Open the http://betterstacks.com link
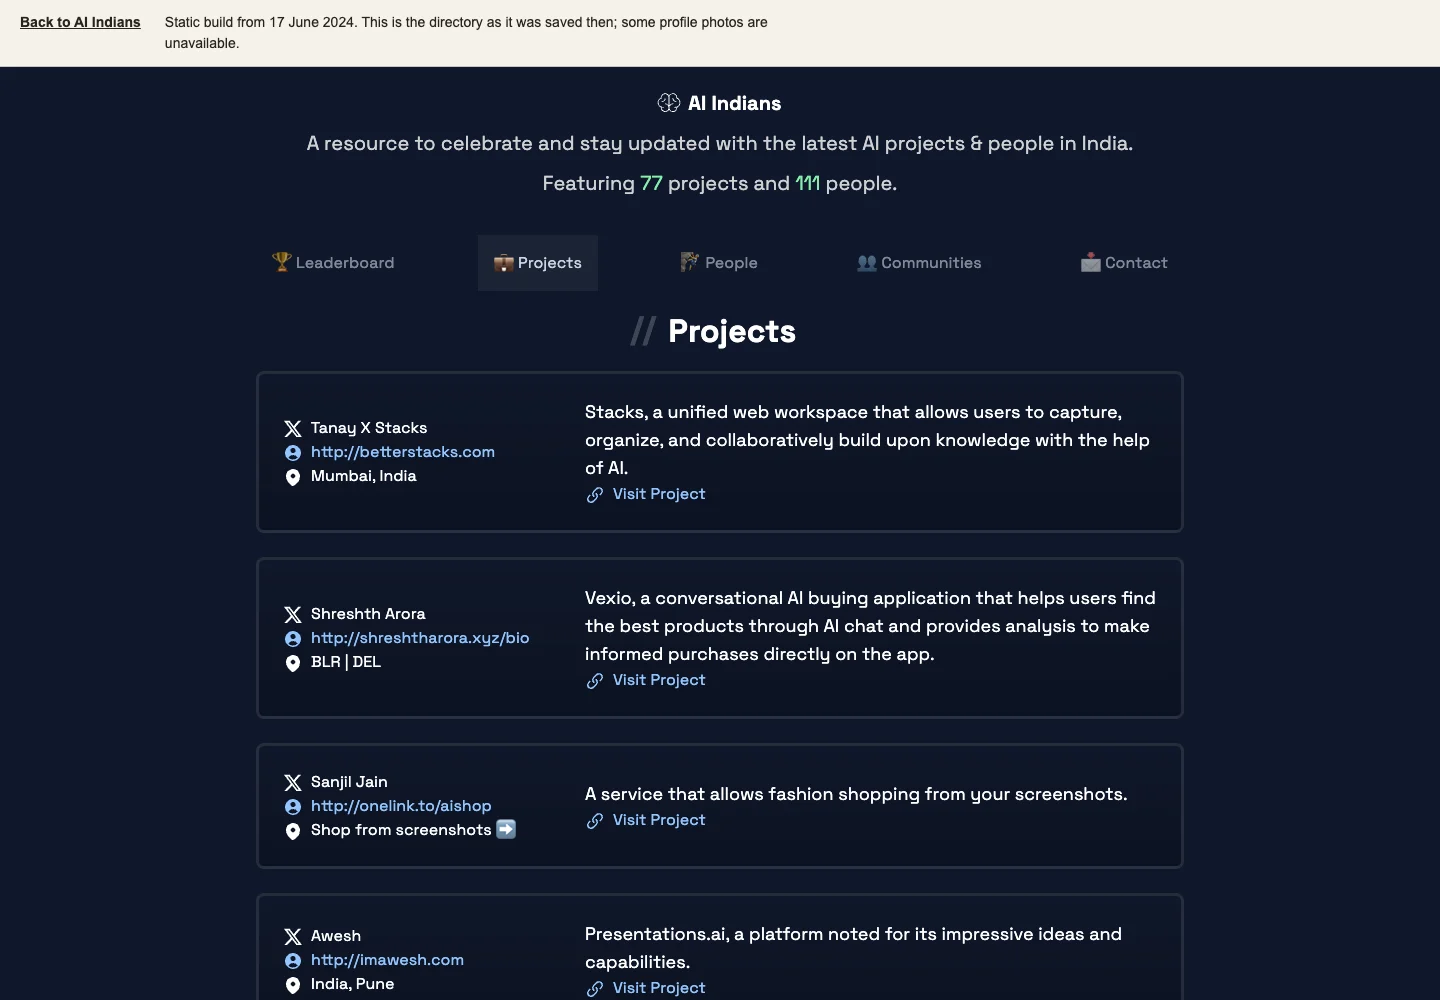The width and height of the screenshot is (1440, 1000). click(403, 452)
